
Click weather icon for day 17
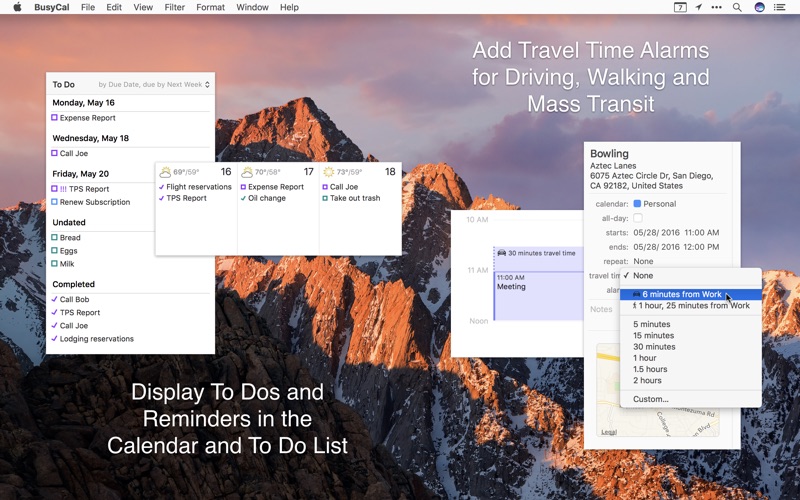tap(247, 172)
